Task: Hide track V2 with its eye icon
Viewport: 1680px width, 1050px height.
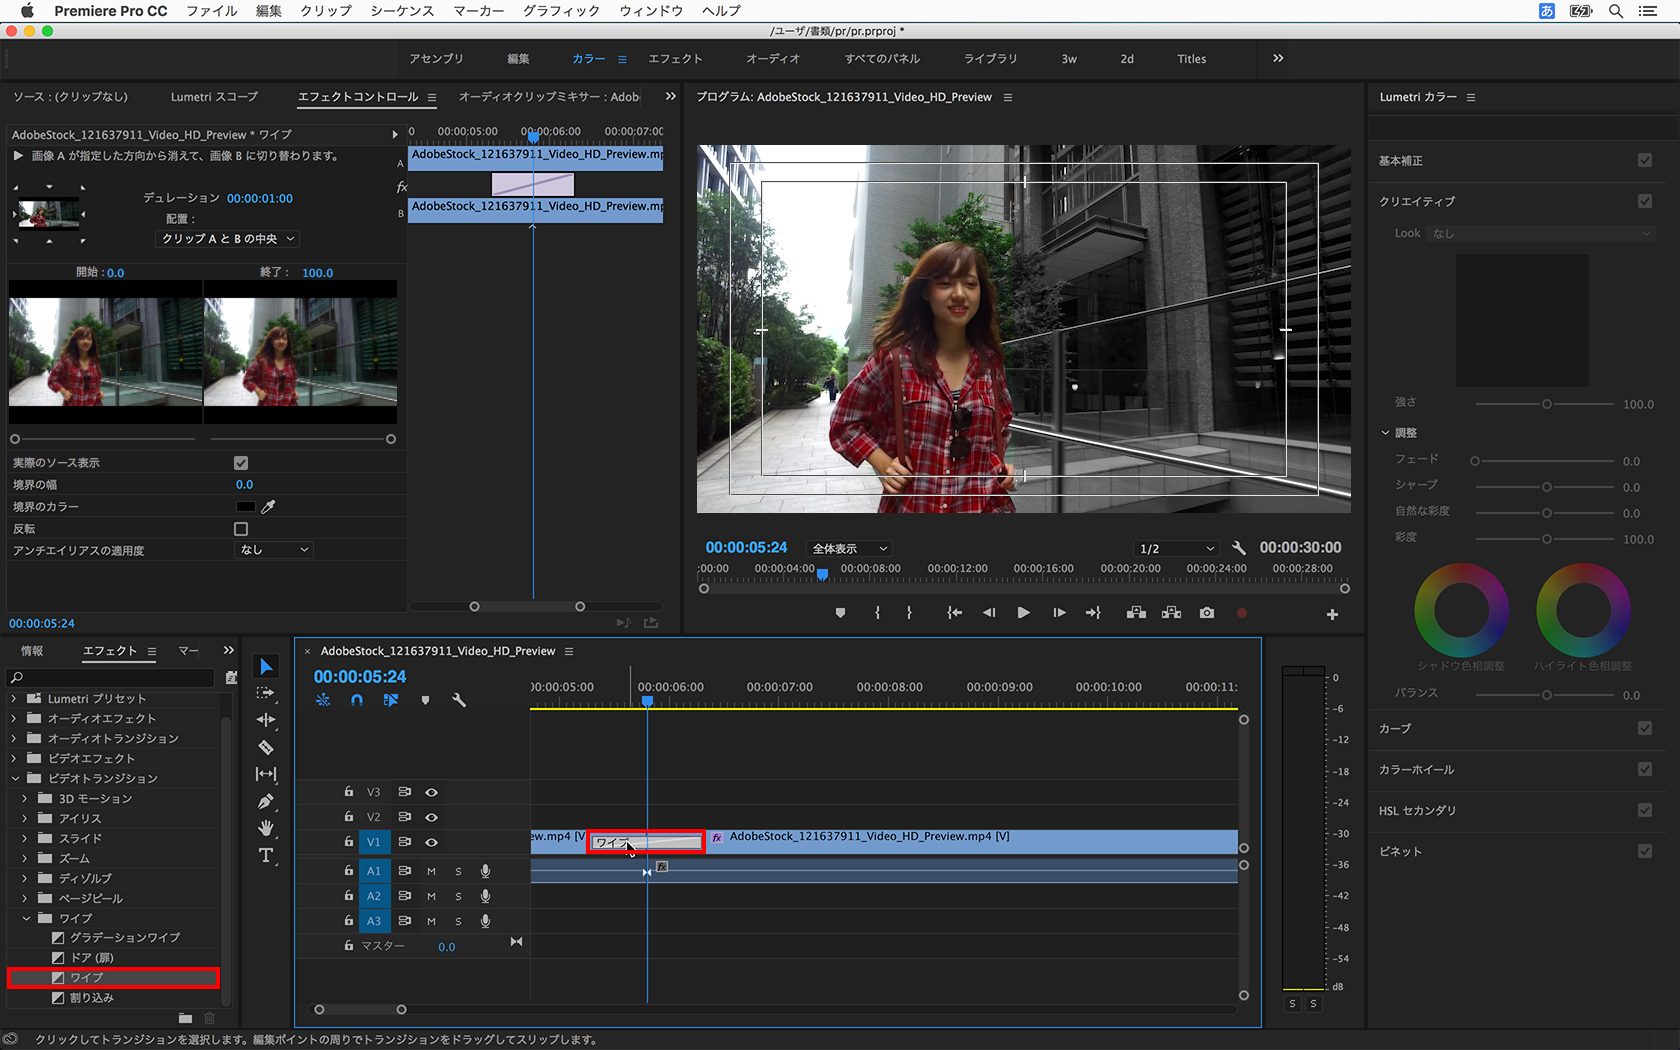Action: point(432,817)
